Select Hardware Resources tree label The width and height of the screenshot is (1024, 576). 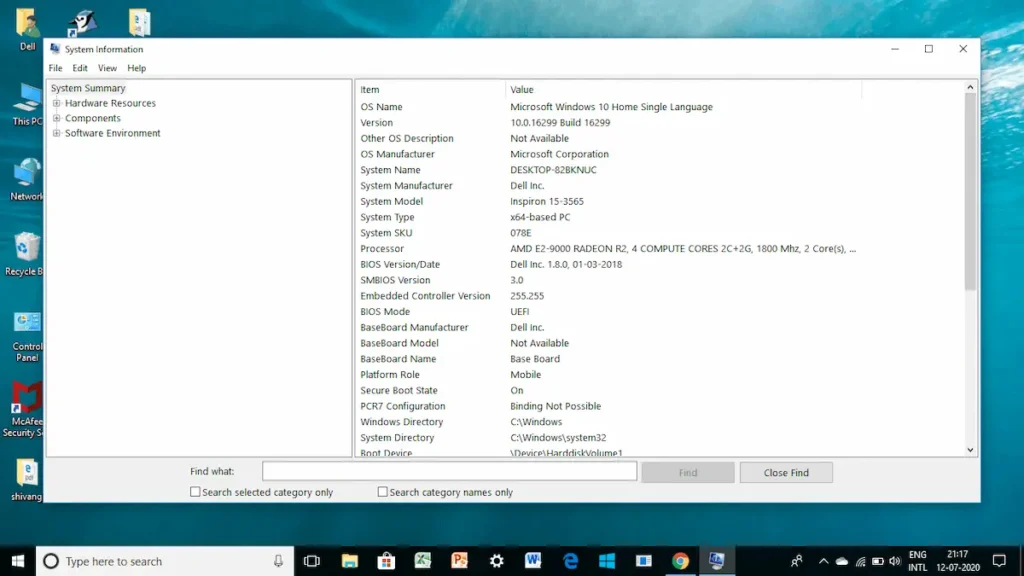click(110, 103)
